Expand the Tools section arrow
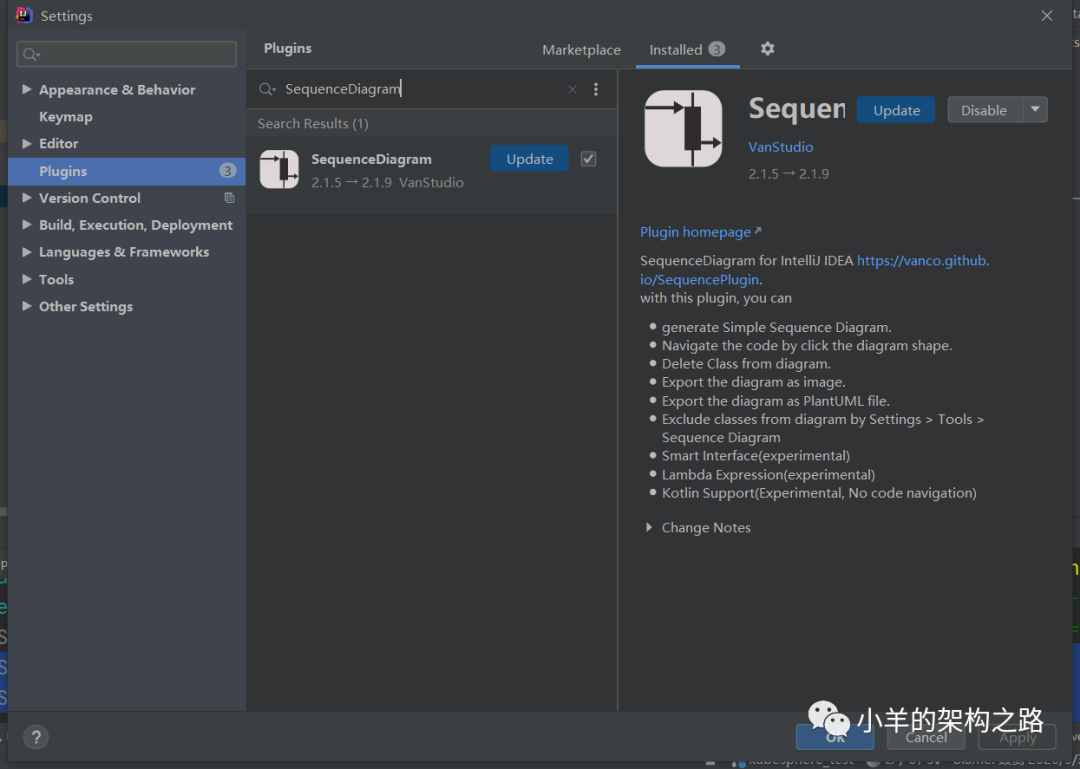 point(27,279)
